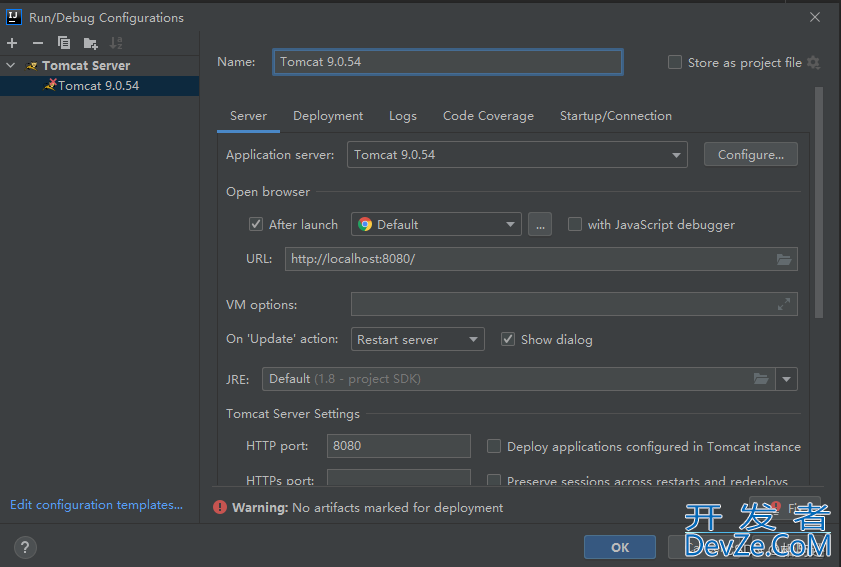Switch to the Server tab
The width and height of the screenshot is (841, 567).
(x=248, y=116)
